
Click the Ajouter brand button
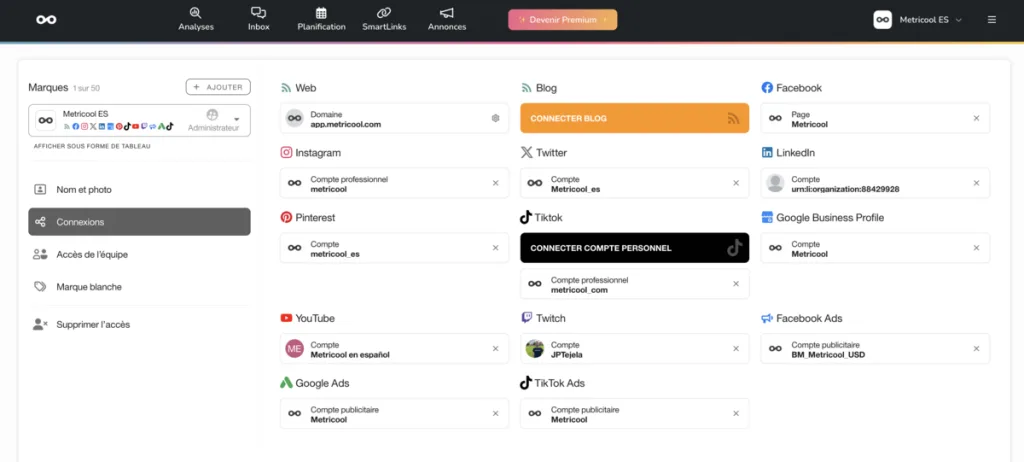click(x=218, y=87)
